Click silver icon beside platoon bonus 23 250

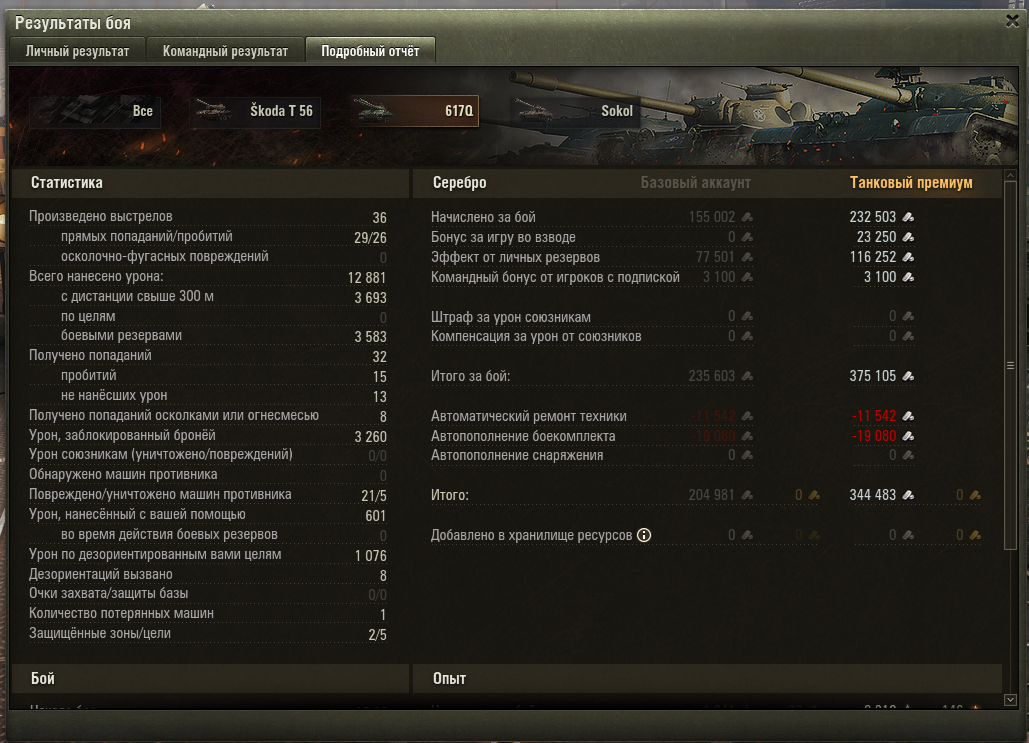tap(908, 237)
